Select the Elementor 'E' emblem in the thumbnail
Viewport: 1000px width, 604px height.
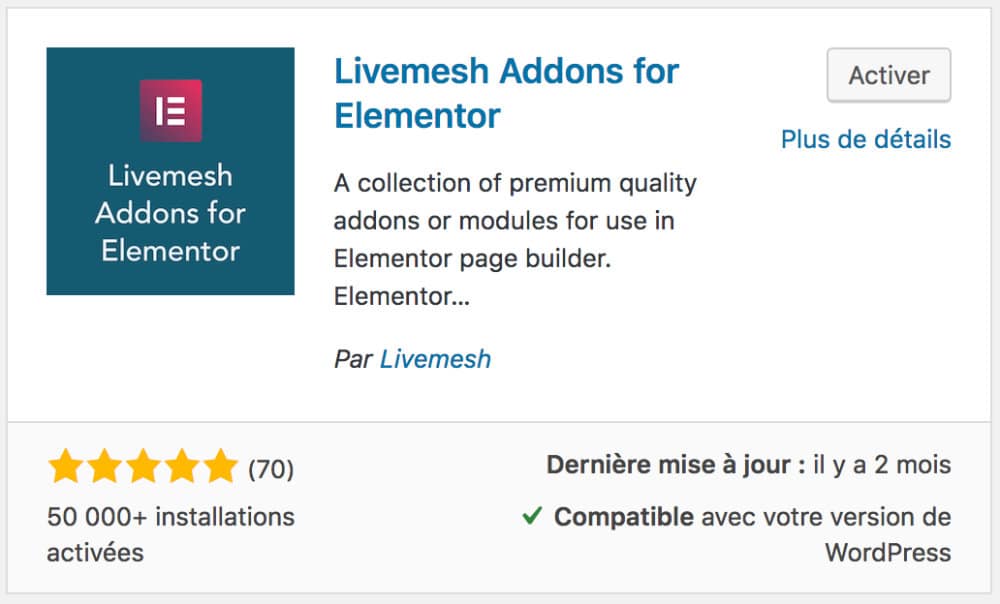point(170,108)
